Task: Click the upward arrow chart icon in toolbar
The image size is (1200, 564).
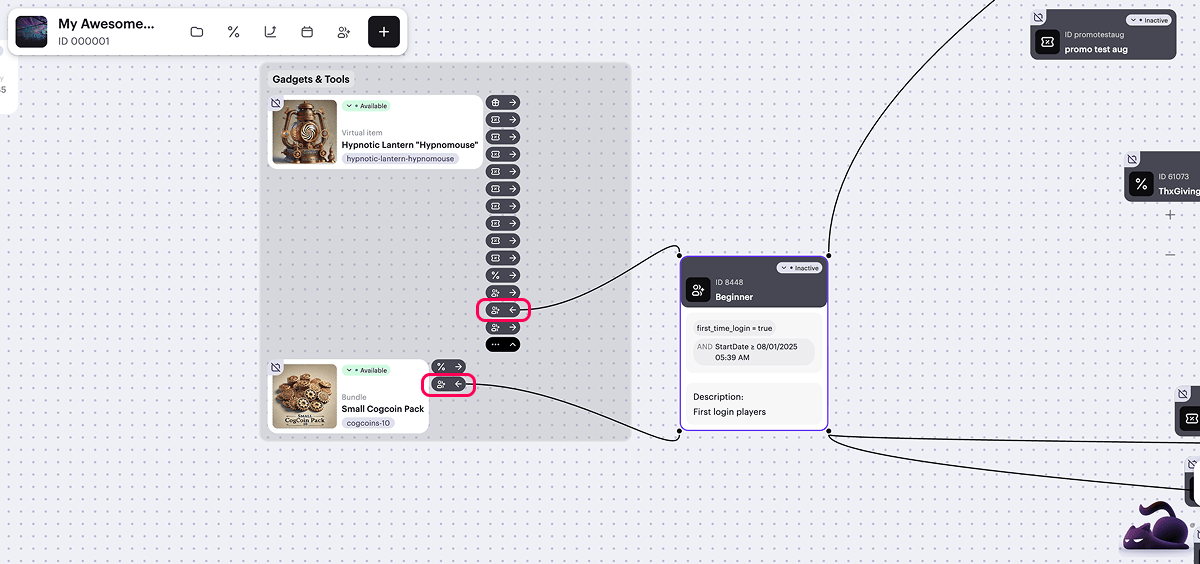Action: click(x=270, y=32)
